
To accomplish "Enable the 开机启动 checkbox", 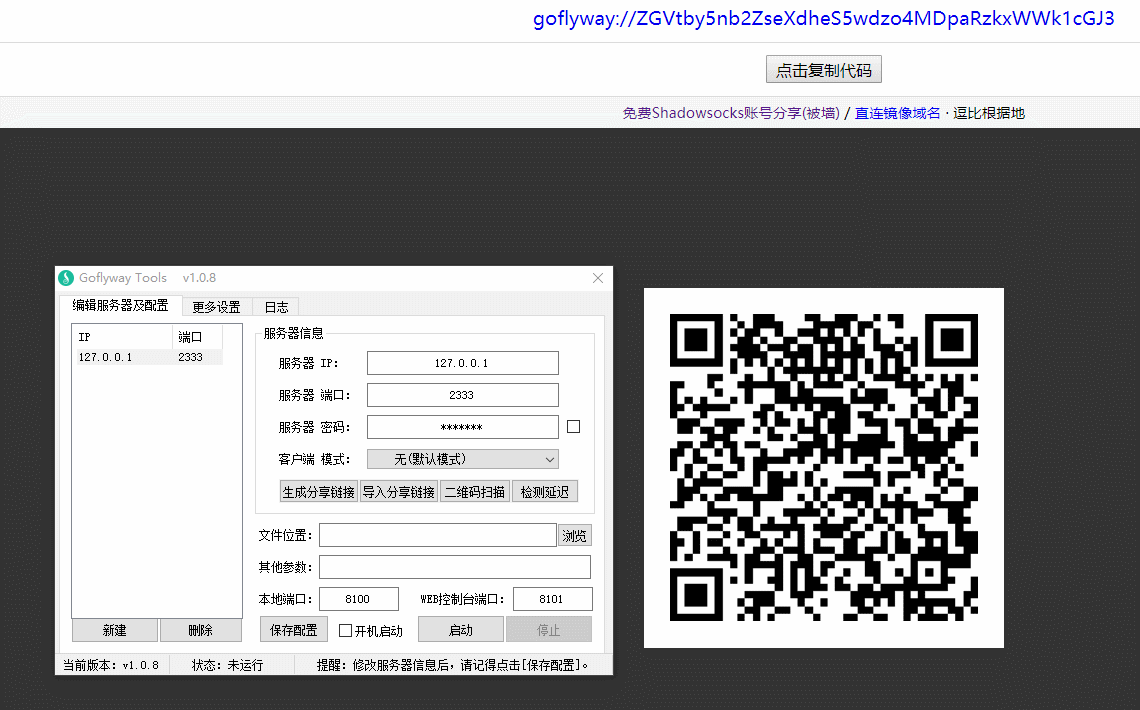I will [x=346, y=631].
